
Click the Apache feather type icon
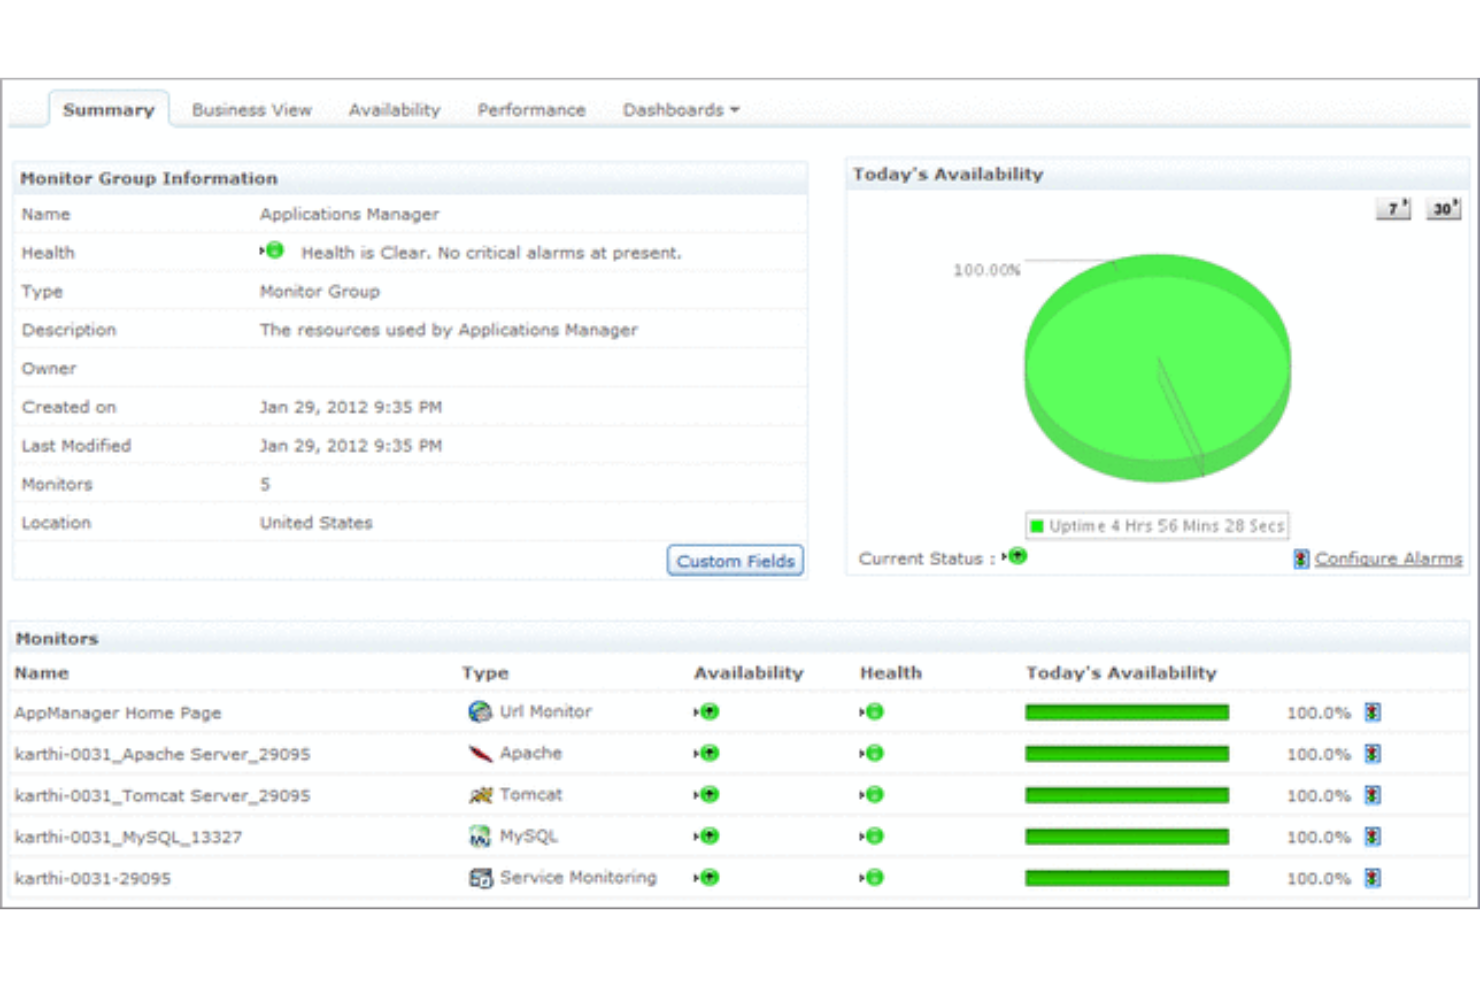[x=480, y=753]
